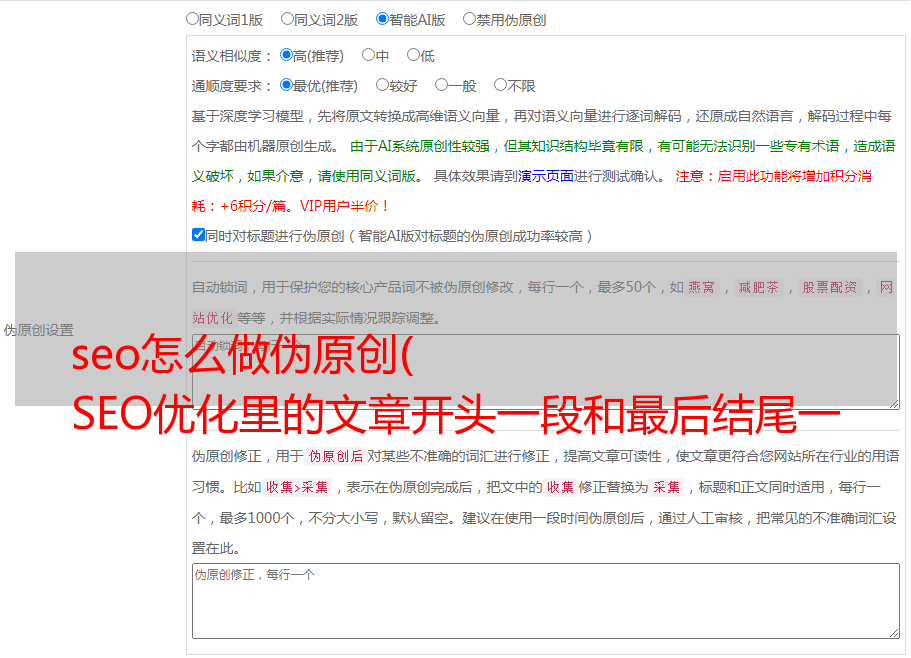Click the 伪原创后 highlighted tag

[336, 456]
